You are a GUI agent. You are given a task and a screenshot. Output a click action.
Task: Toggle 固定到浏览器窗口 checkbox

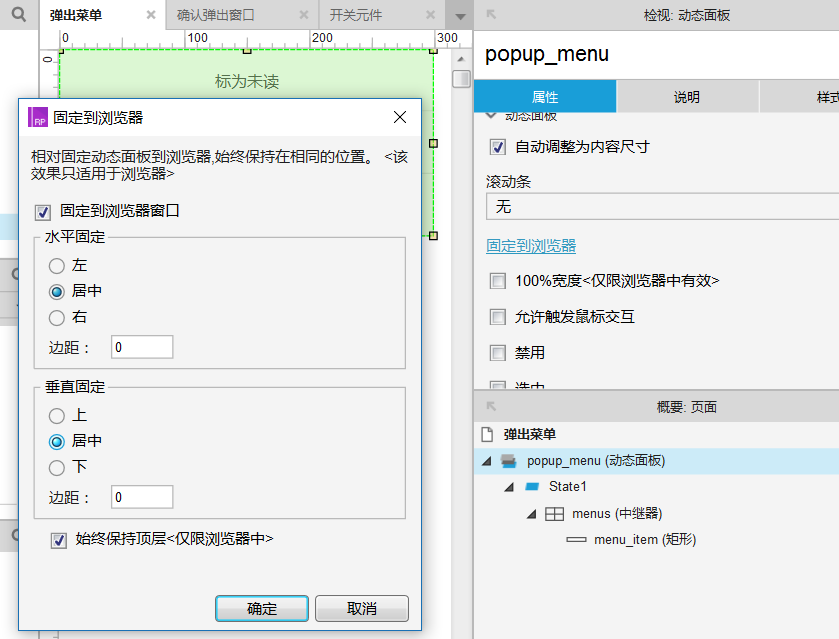click(43, 212)
